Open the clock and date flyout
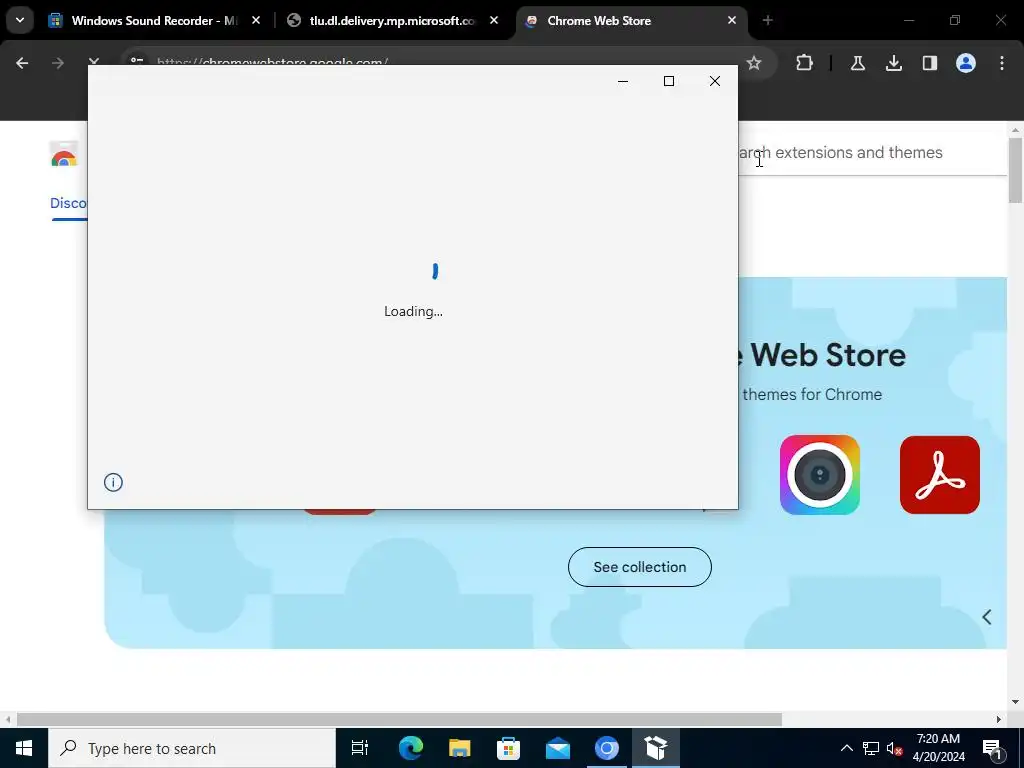Screen dimensions: 1024x768 pos(939,748)
